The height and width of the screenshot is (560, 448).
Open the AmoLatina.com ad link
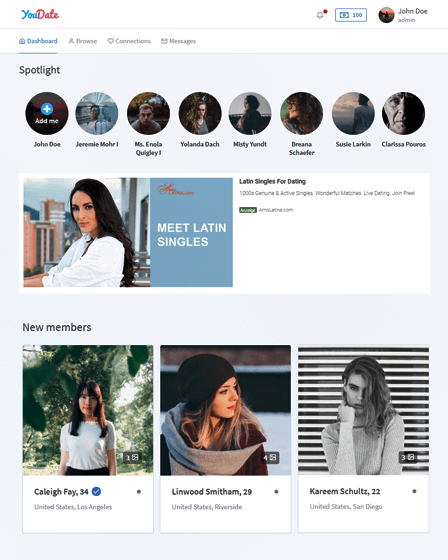tap(276, 210)
